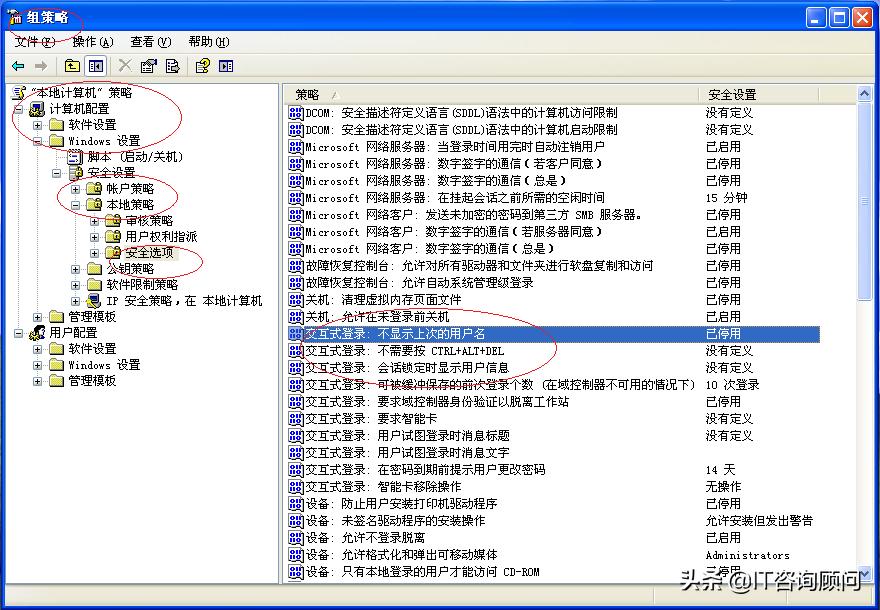This screenshot has width=880, height=610.
Task: Click the rightmost Show/Hide Extensions toolbar icon
Action: [226, 65]
